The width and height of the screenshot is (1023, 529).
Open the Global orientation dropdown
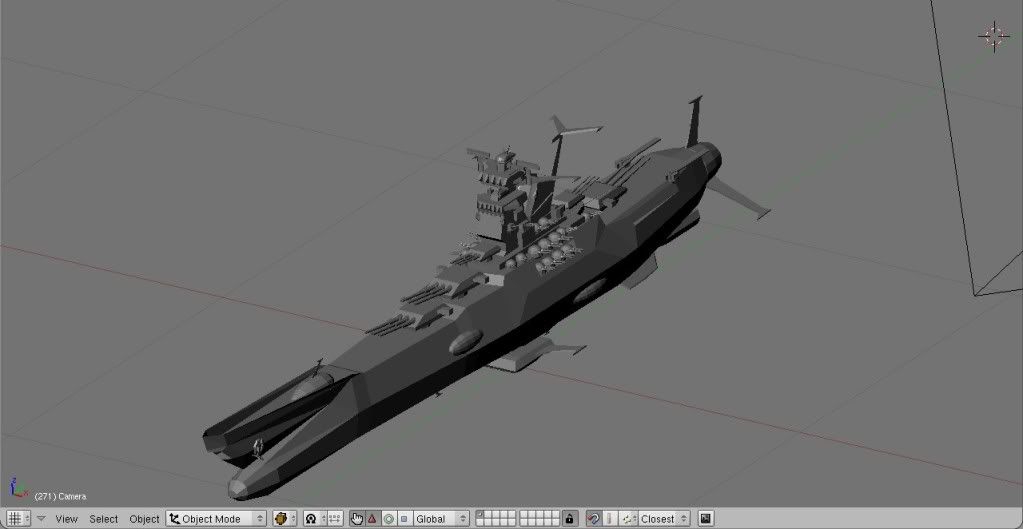pyautogui.click(x=441, y=519)
